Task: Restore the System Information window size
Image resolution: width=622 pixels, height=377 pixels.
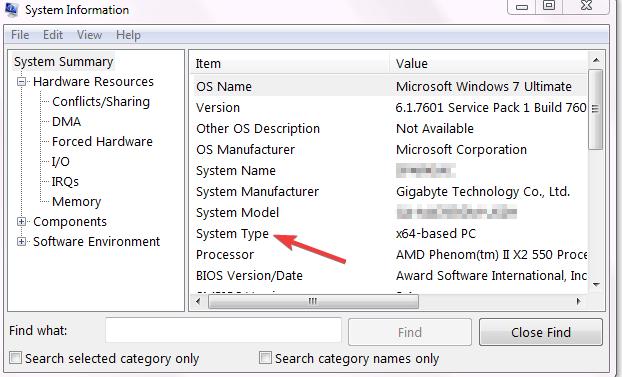Action: [549, 6]
